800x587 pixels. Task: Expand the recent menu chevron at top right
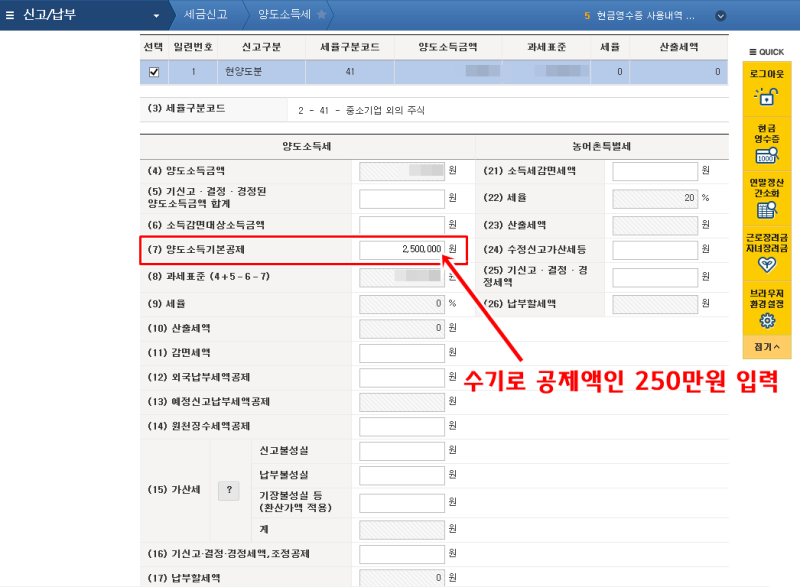[x=720, y=16]
